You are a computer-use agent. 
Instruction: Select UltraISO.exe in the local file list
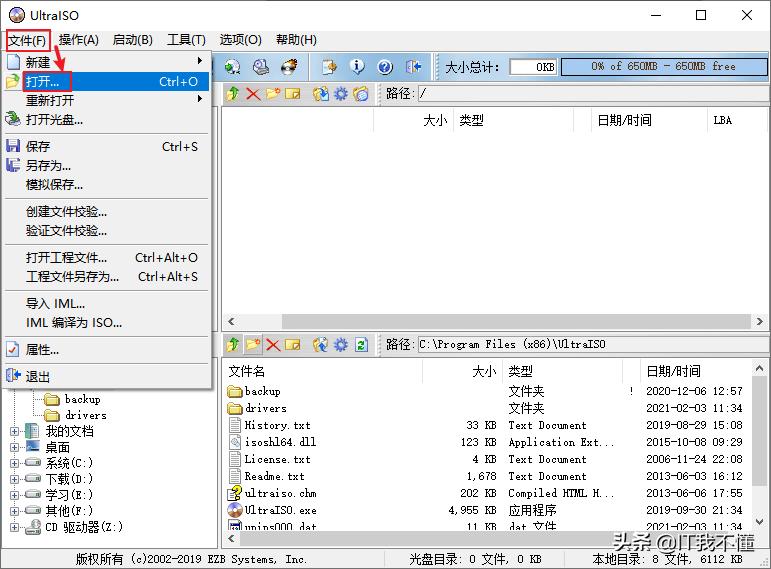[281, 510]
